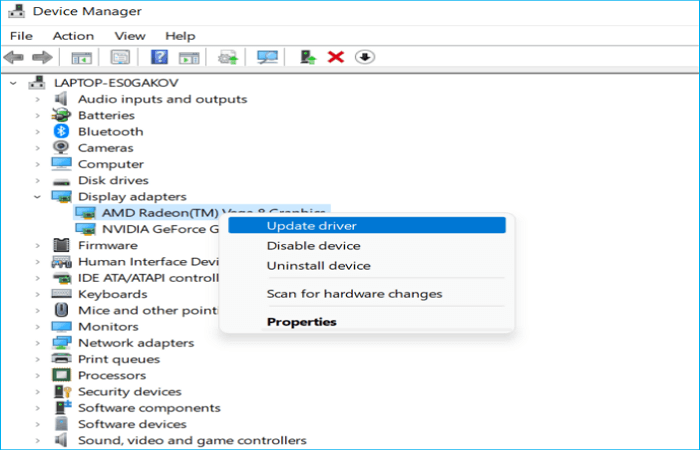Click Scan for hardware changes monitor icon

click(267, 57)
